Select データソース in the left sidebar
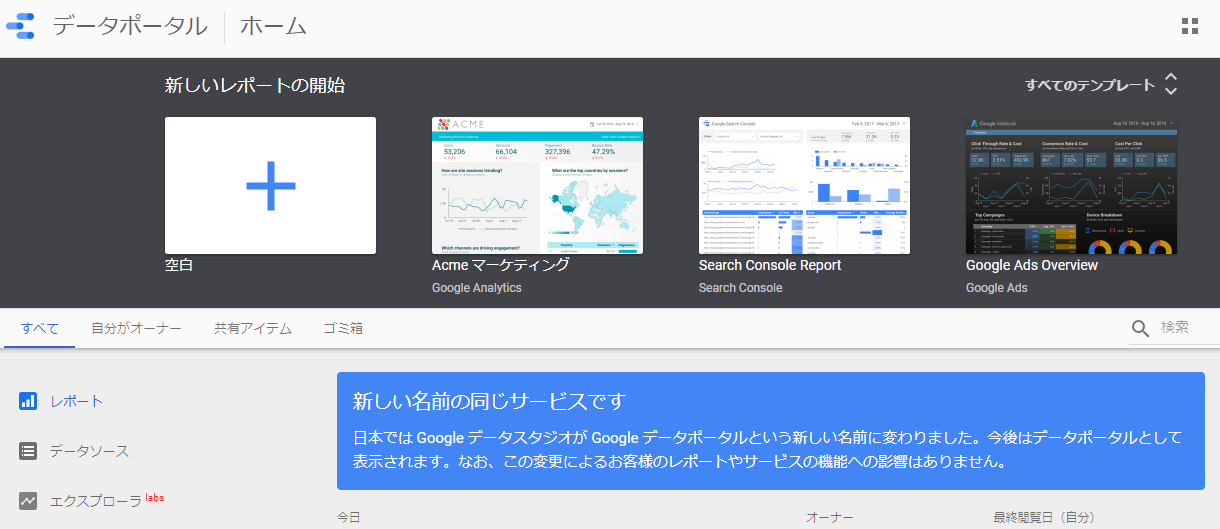The width and height of the screenshot is (1220, 529). (90, 451)
